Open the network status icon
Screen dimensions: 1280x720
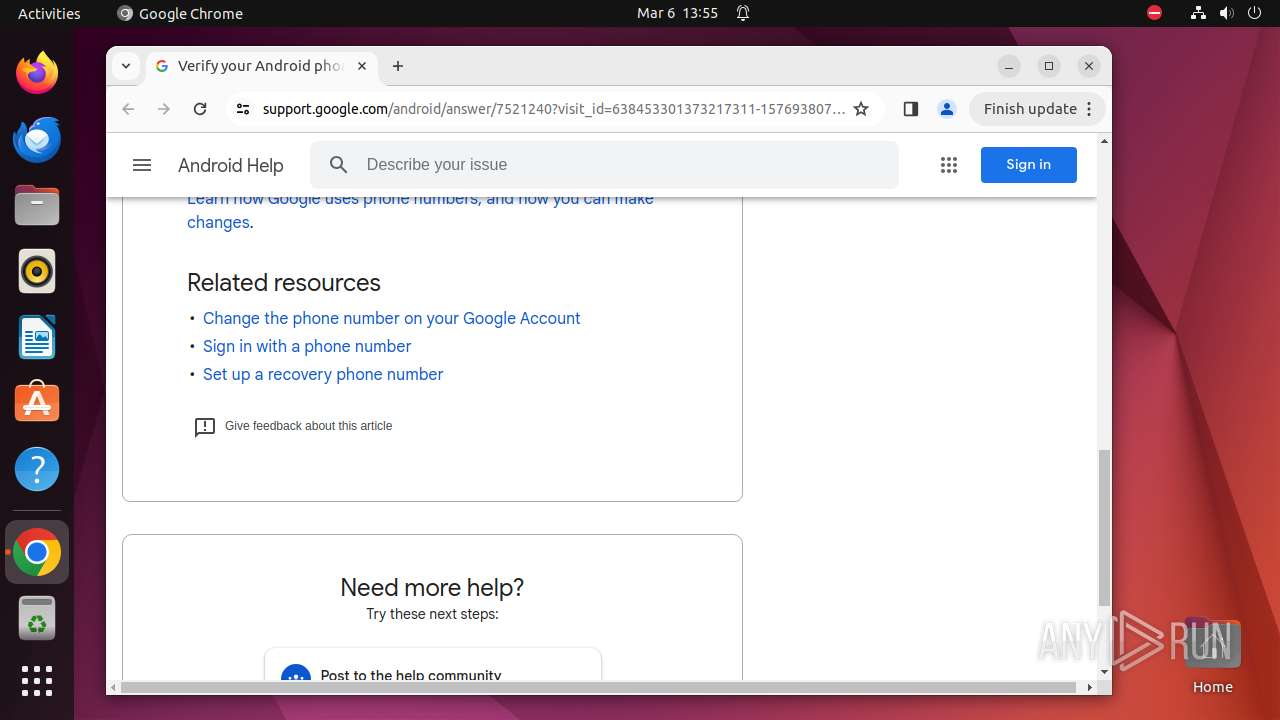tap(1198, 13)
